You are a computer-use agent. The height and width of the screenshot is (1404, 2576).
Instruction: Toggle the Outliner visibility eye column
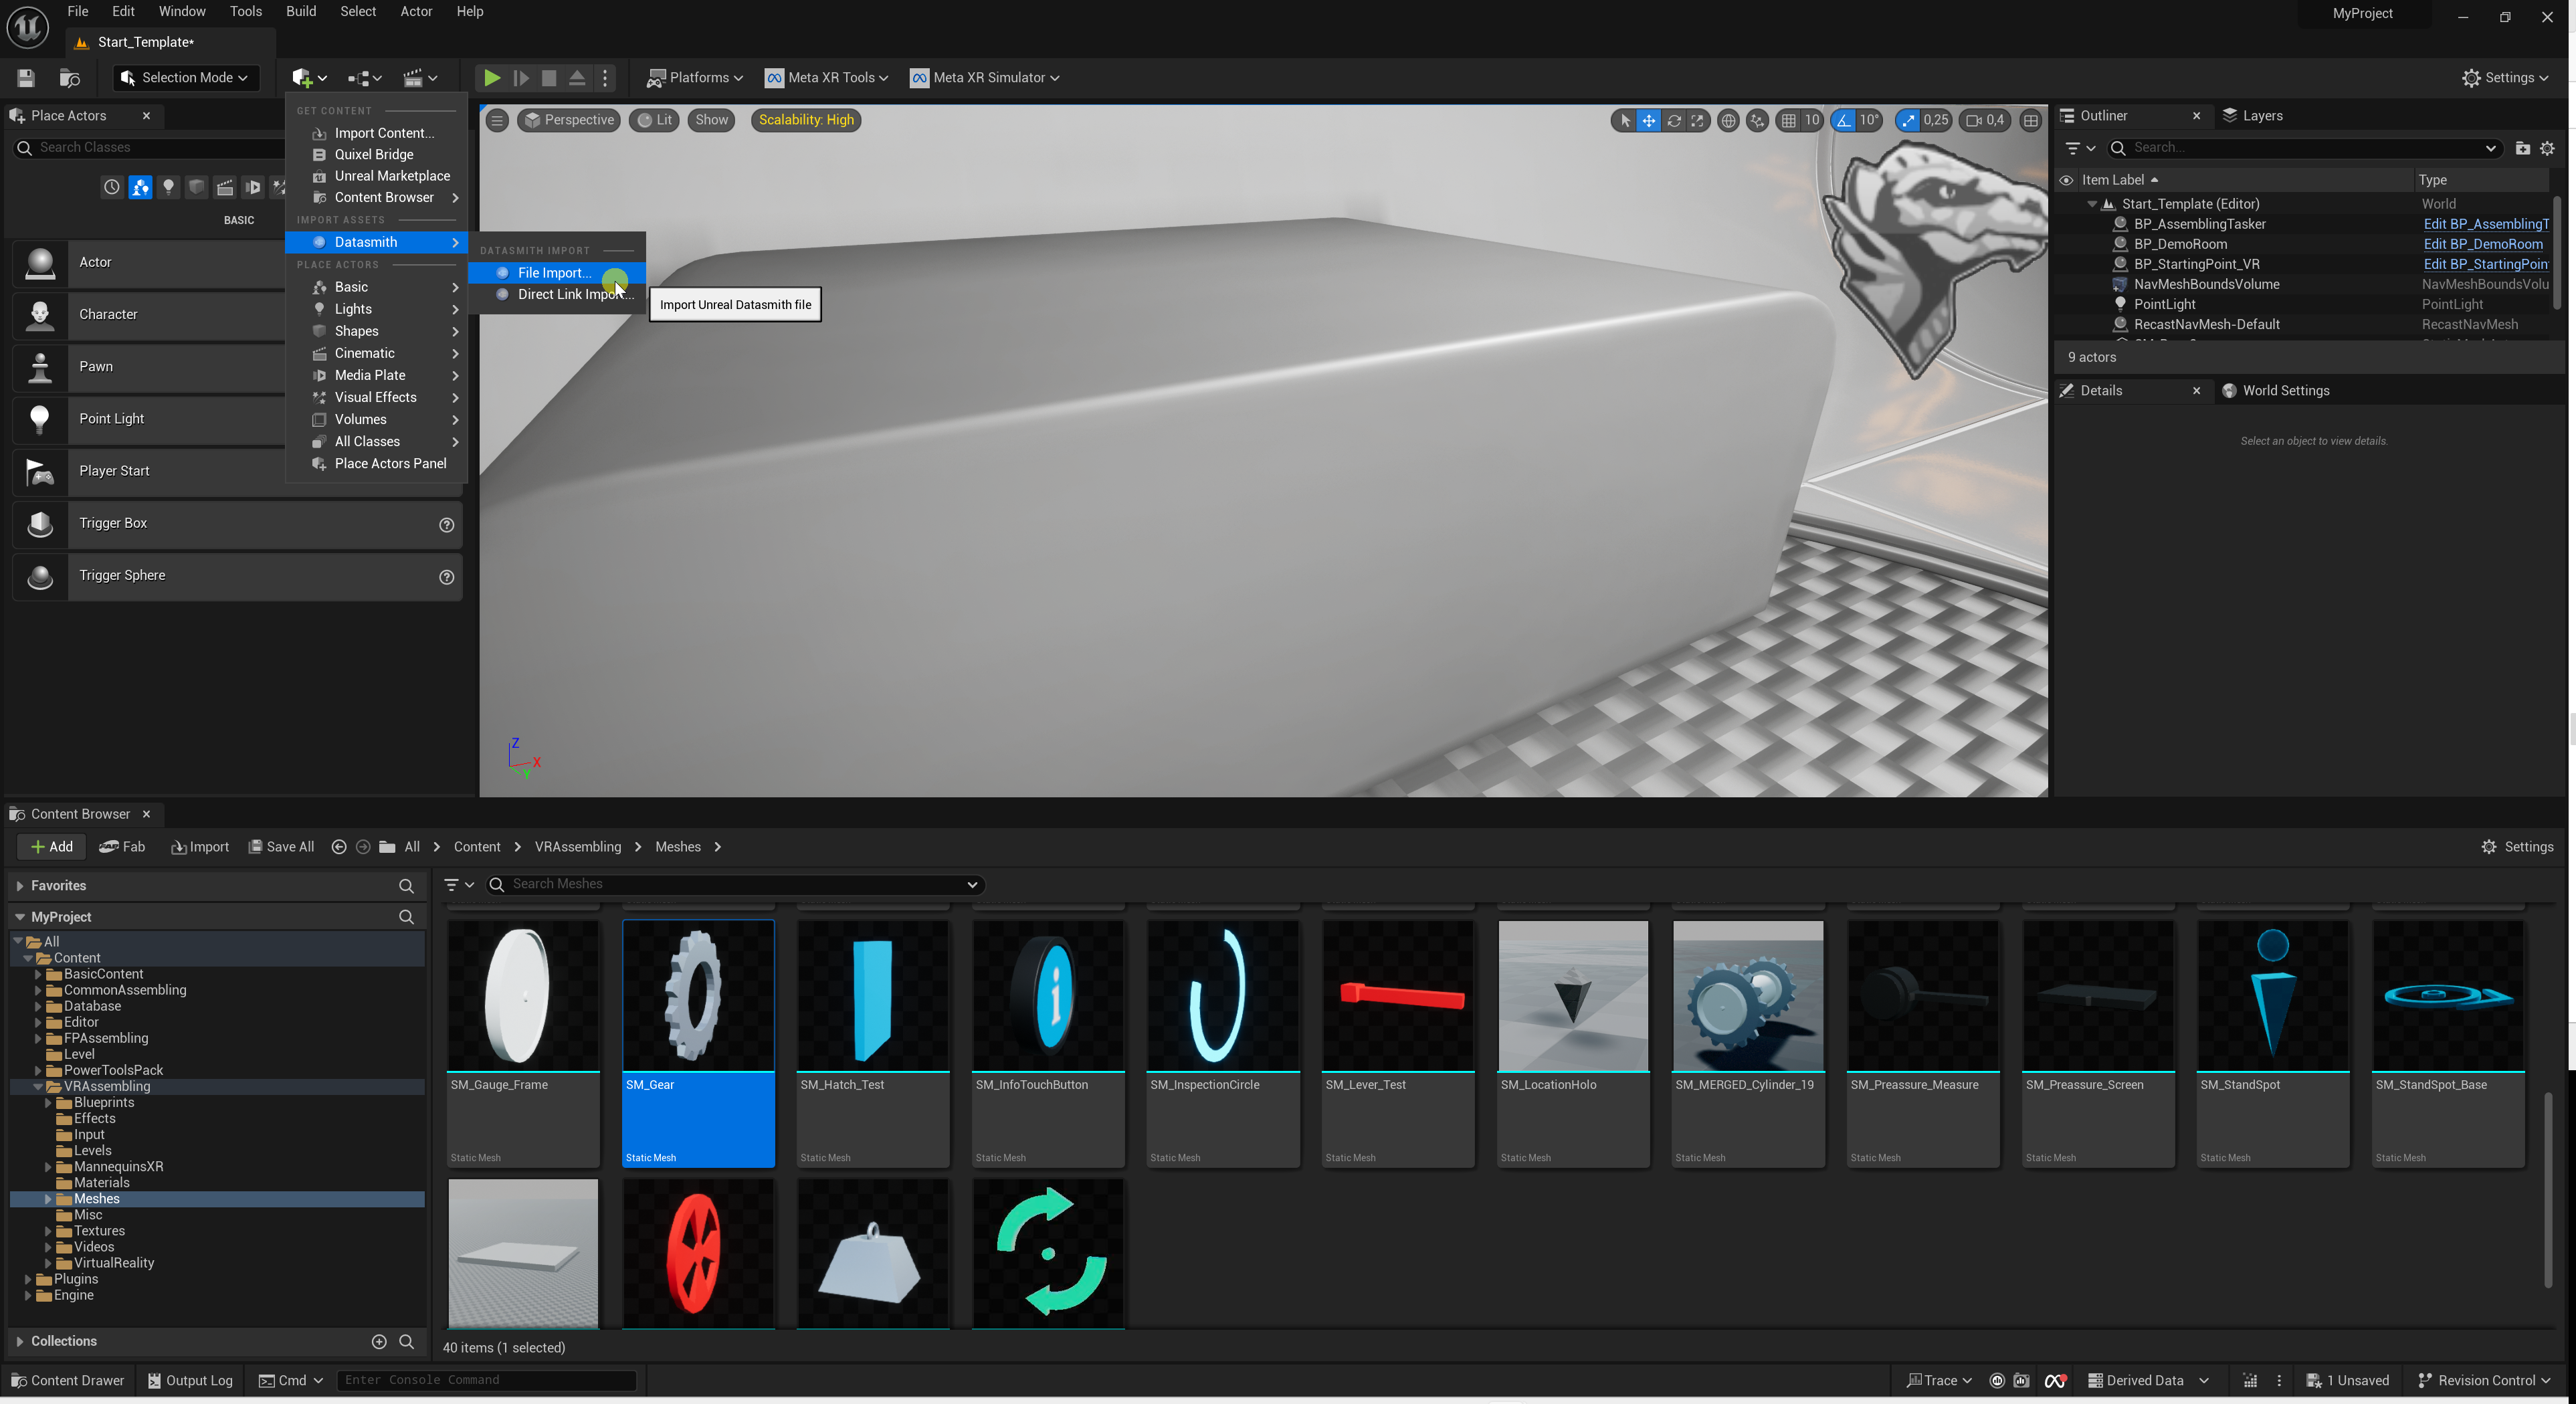coord(2066,180)
